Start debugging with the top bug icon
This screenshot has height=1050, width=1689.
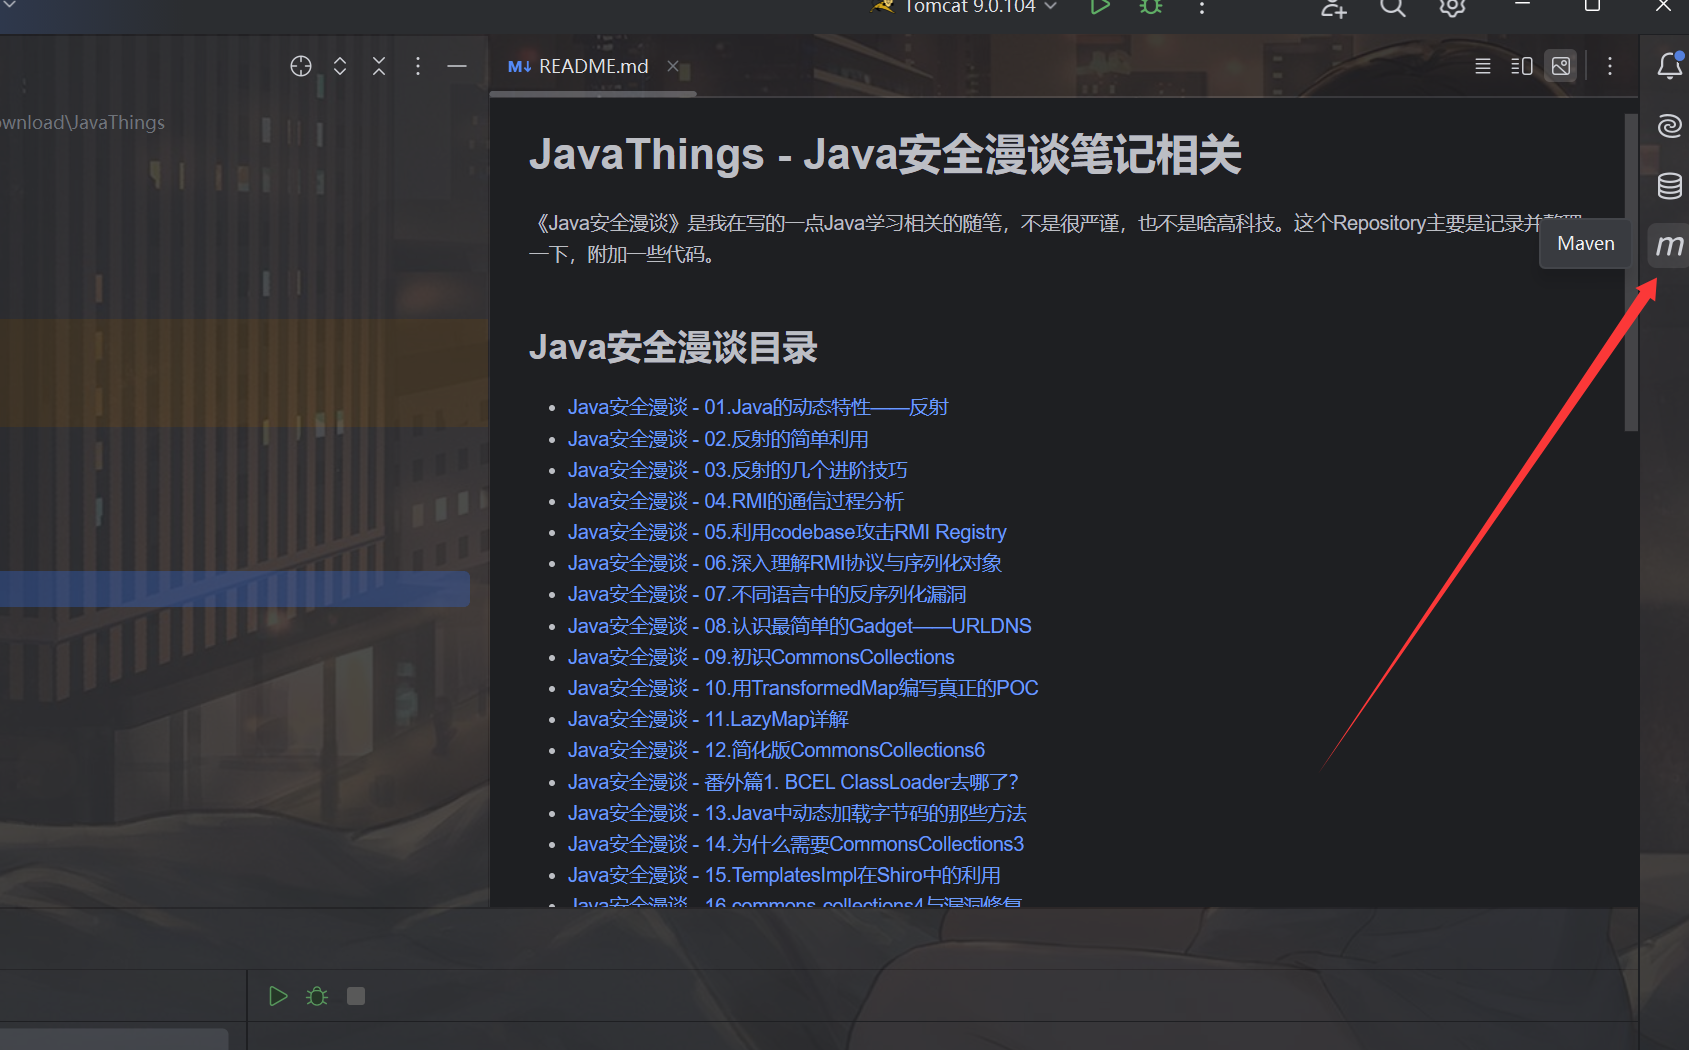pyautogui.click(x=1151, y=8)
